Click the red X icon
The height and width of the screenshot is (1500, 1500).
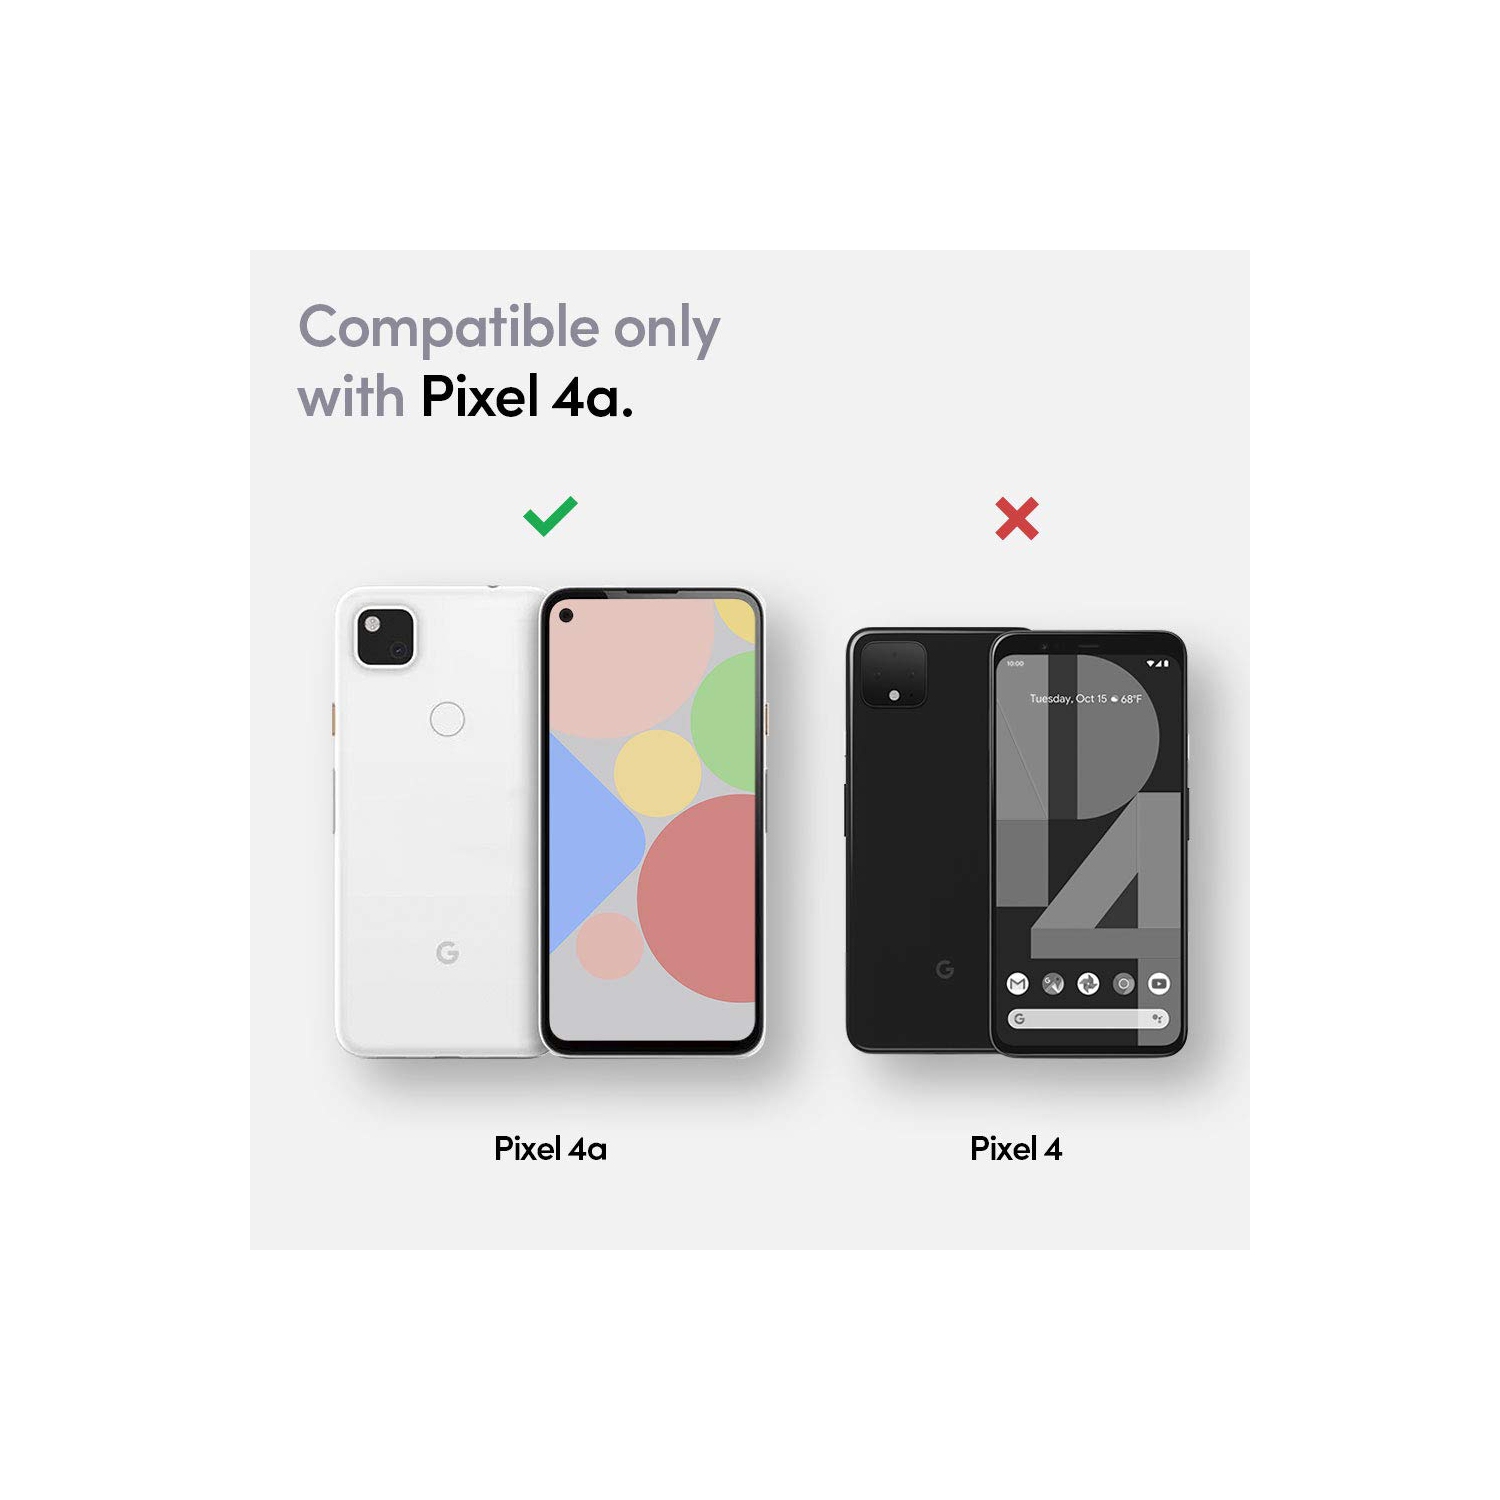1017,518
